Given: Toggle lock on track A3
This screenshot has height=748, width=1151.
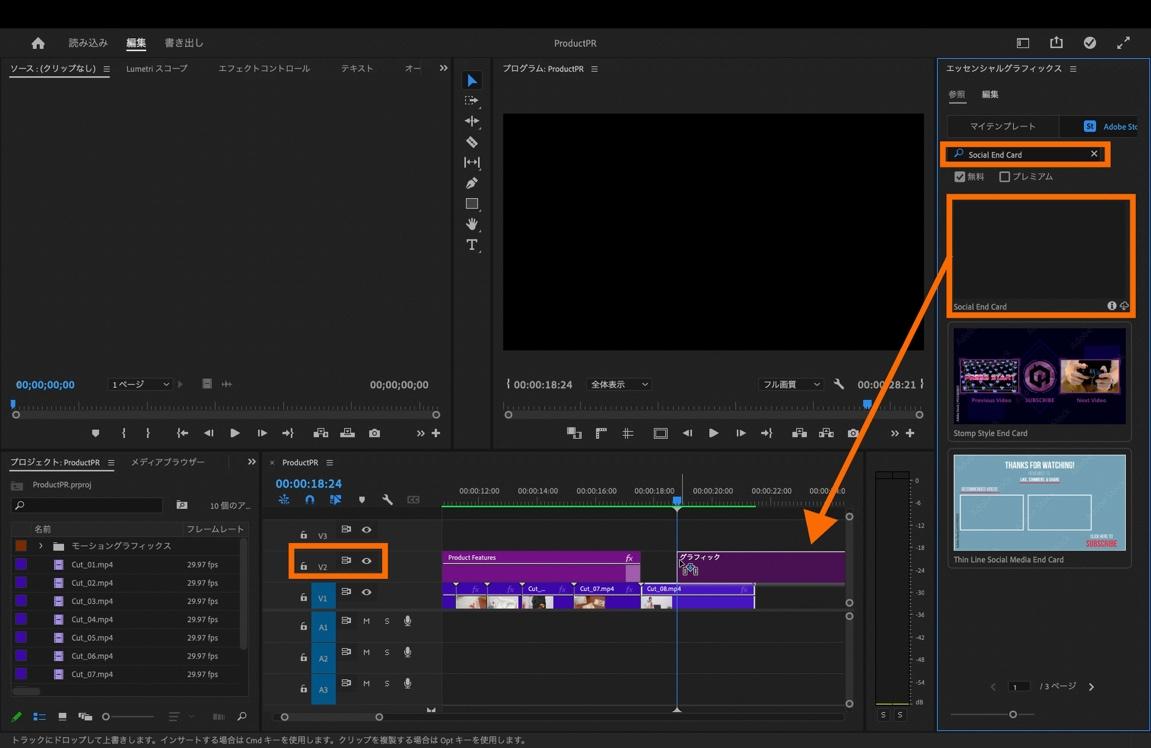Looking at the screenshot, I should (303, 689).
